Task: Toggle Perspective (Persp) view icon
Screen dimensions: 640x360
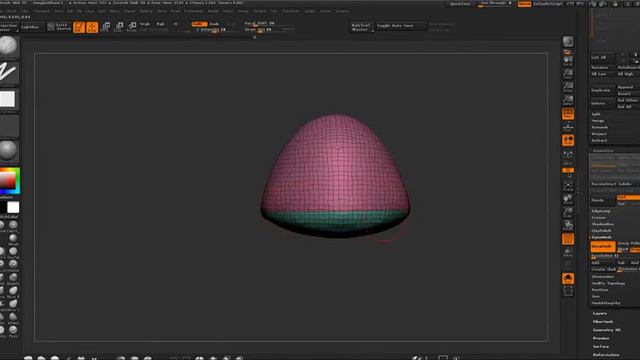Action: (568, 114)
